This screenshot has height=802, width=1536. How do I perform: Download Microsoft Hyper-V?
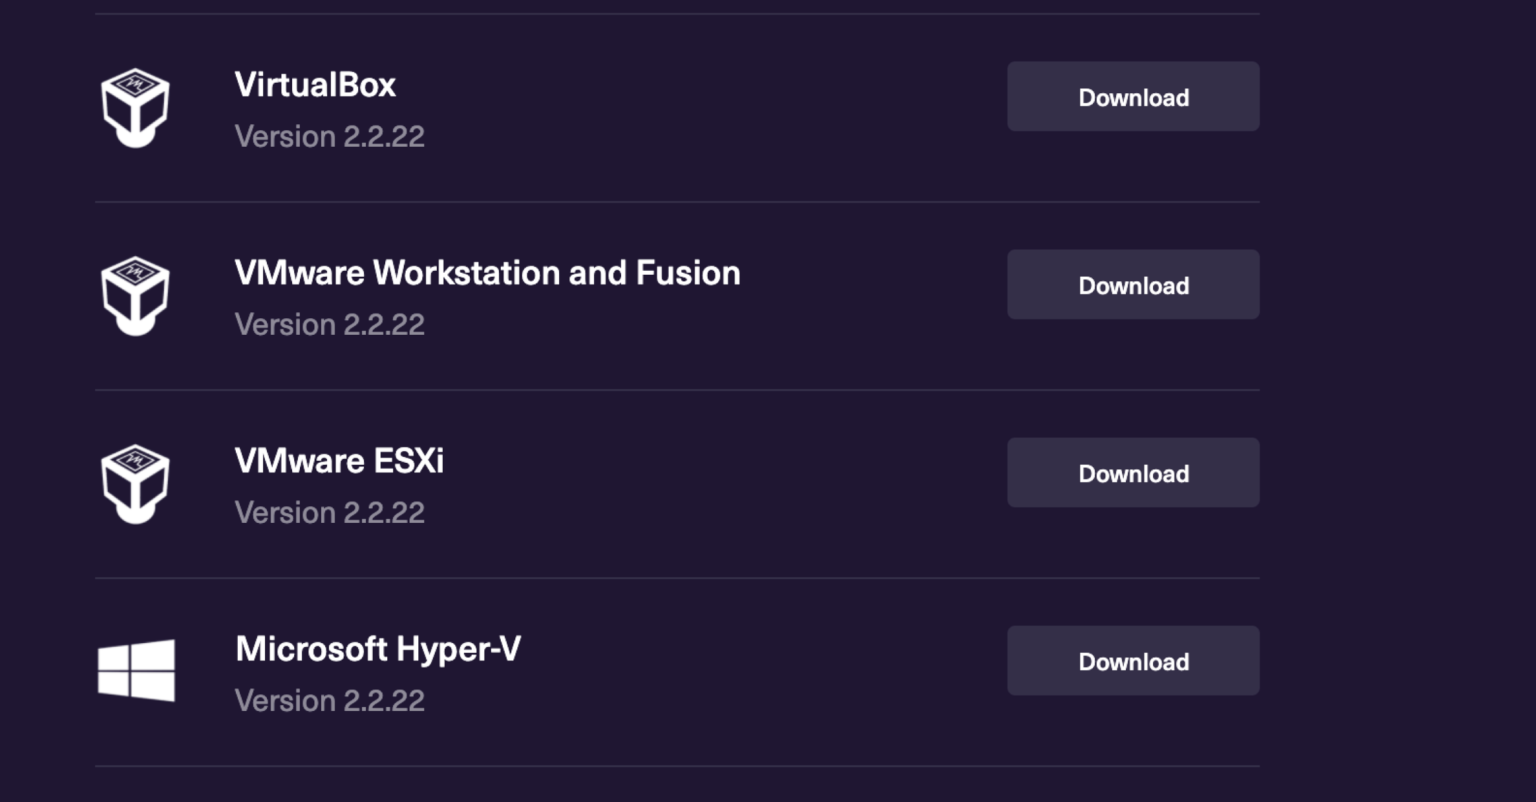click(x=1133, y=660)
